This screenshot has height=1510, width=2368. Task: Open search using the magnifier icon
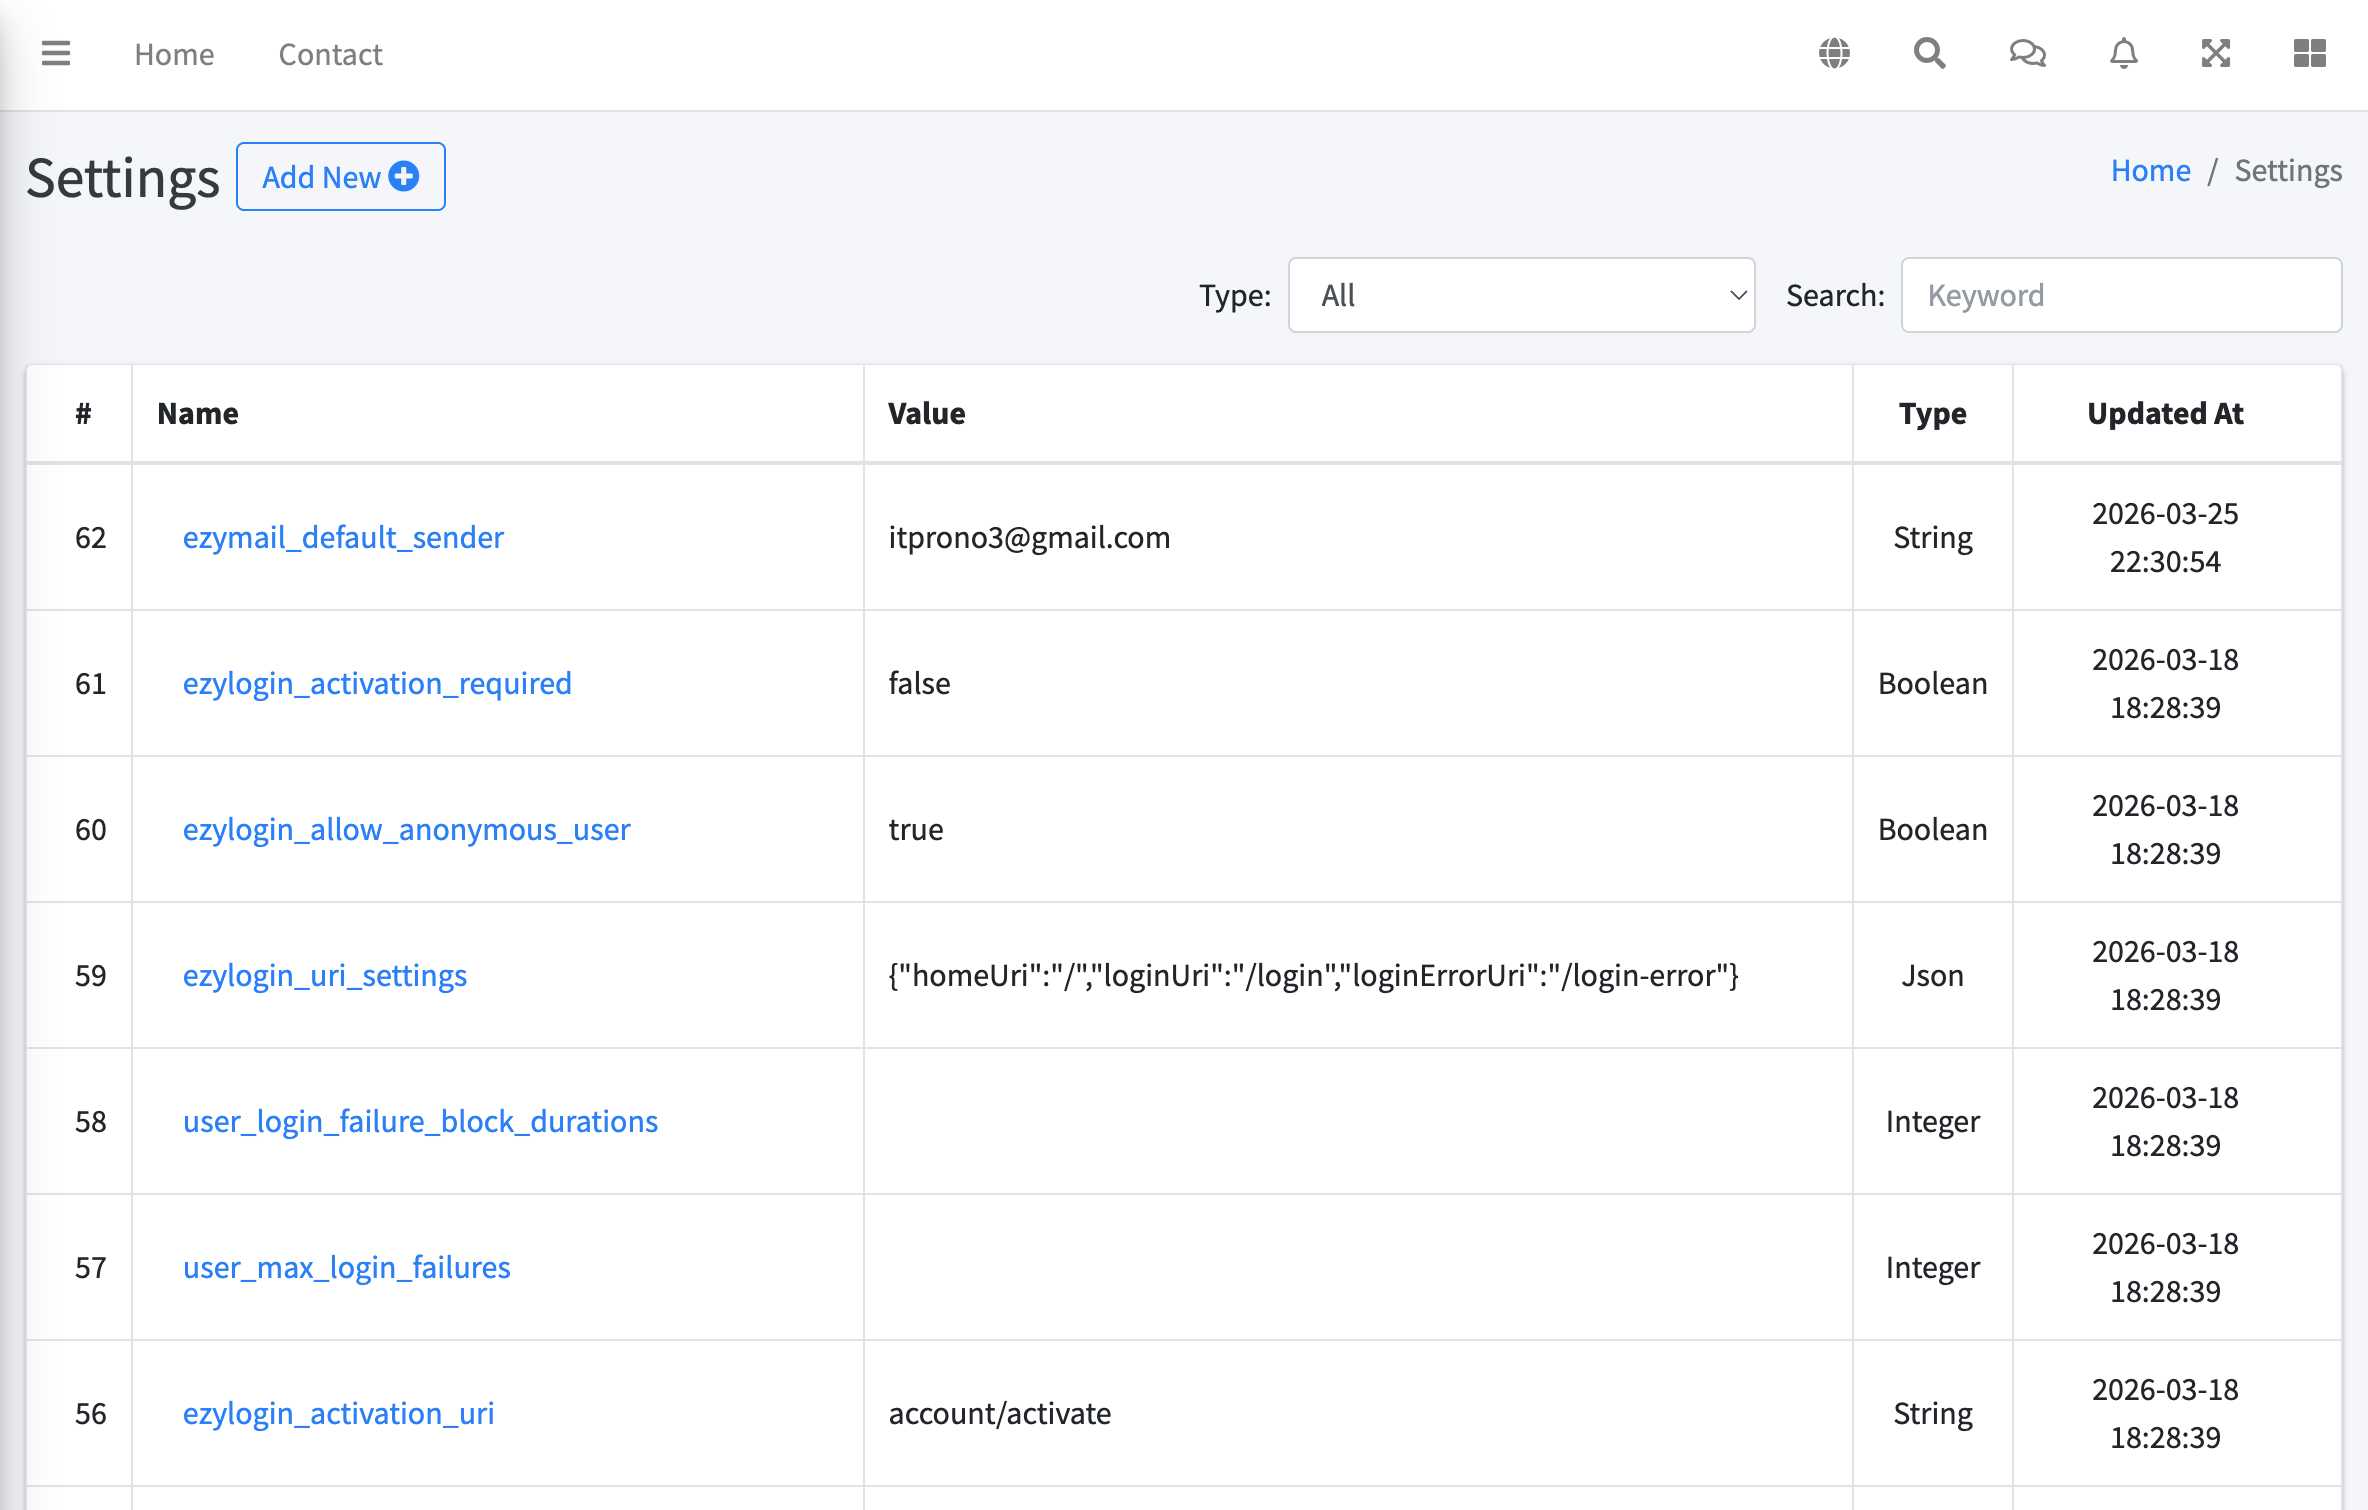pyautogui.click(x=1929, y=53)
